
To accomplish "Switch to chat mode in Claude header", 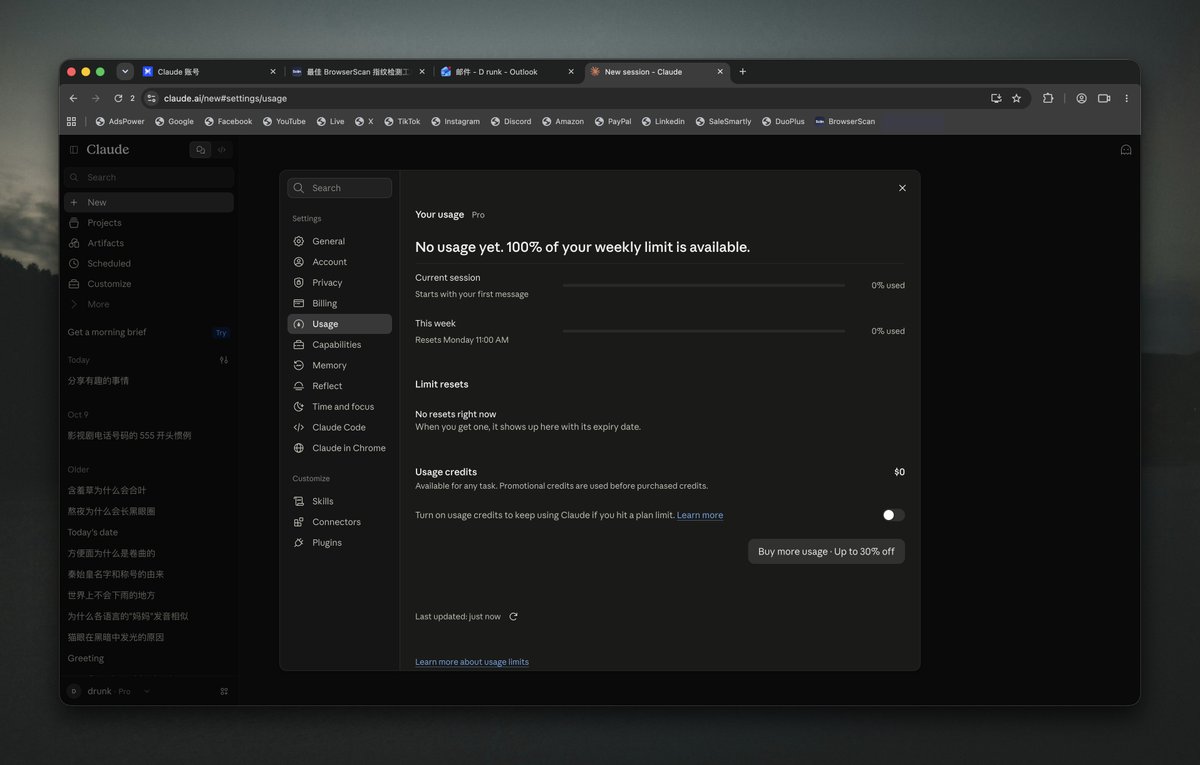I will click(201, 150).
